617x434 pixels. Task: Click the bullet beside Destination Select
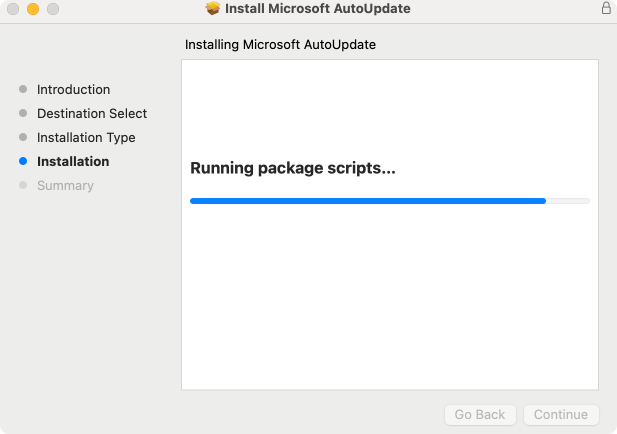(x=23, y=113)
